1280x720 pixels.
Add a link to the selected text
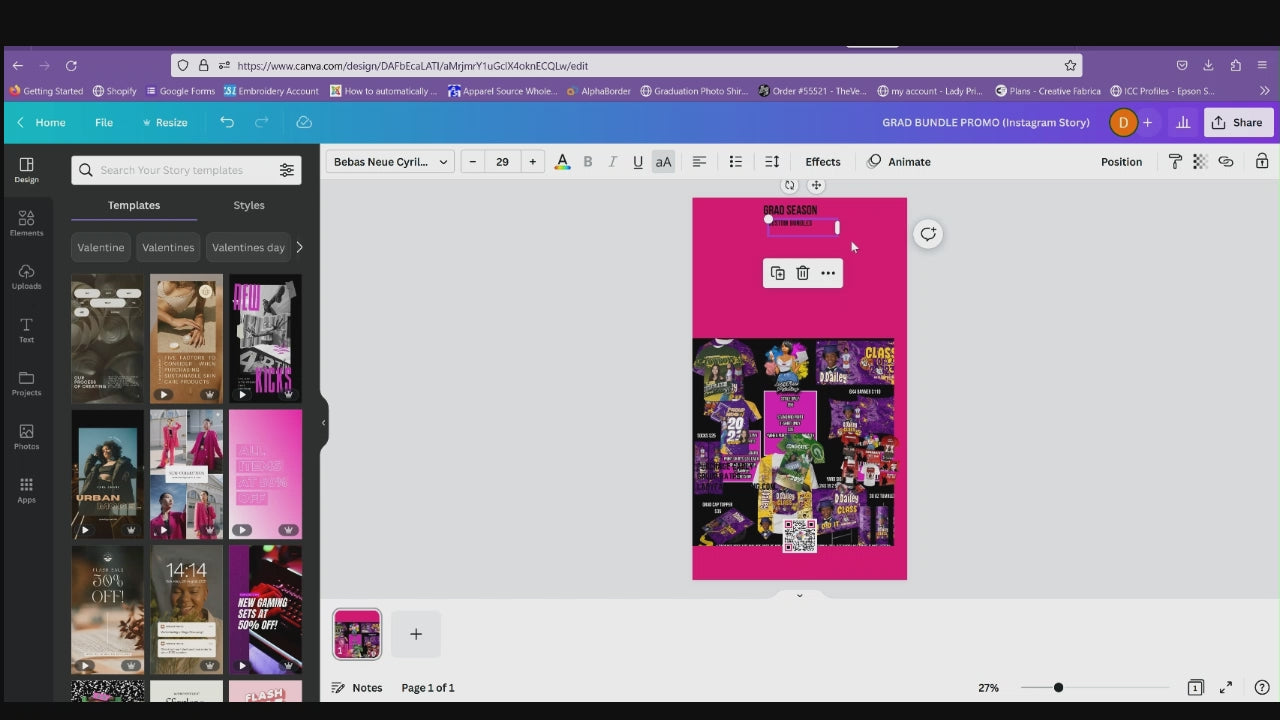pos(1226,162)
